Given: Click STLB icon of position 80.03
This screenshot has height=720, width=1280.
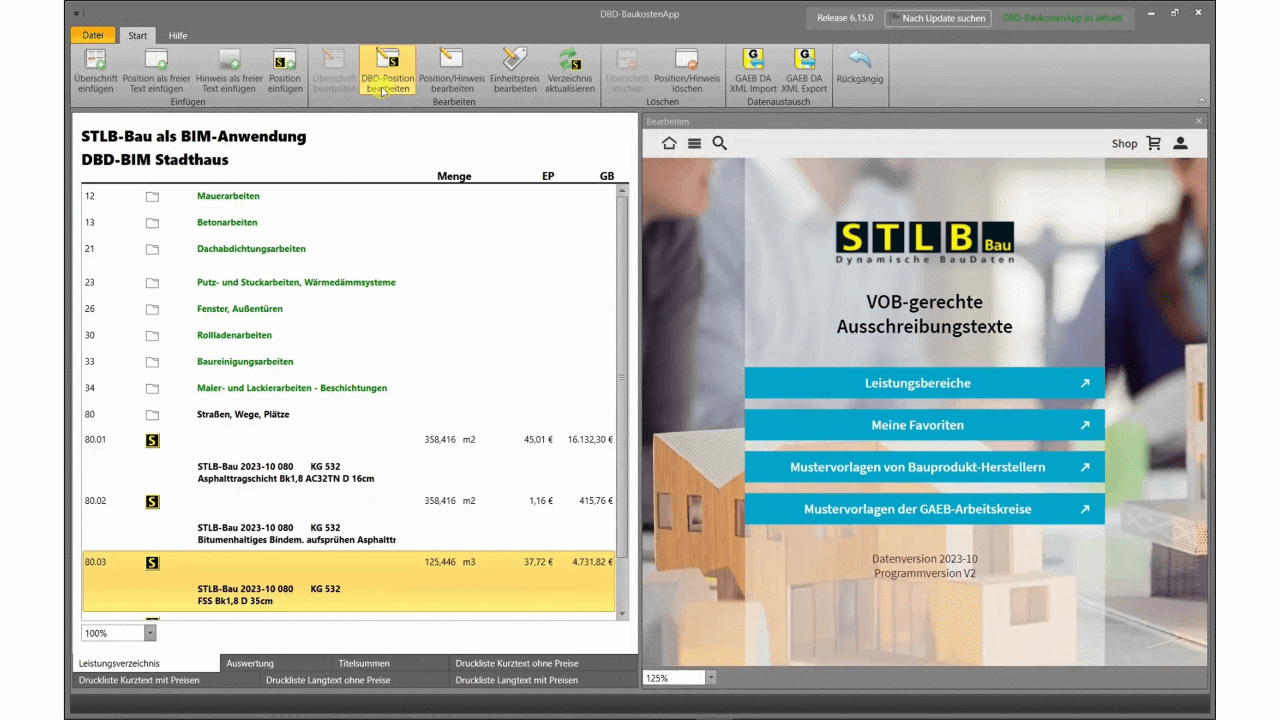Looking at the screenshot, I should [x=152, y=563].
